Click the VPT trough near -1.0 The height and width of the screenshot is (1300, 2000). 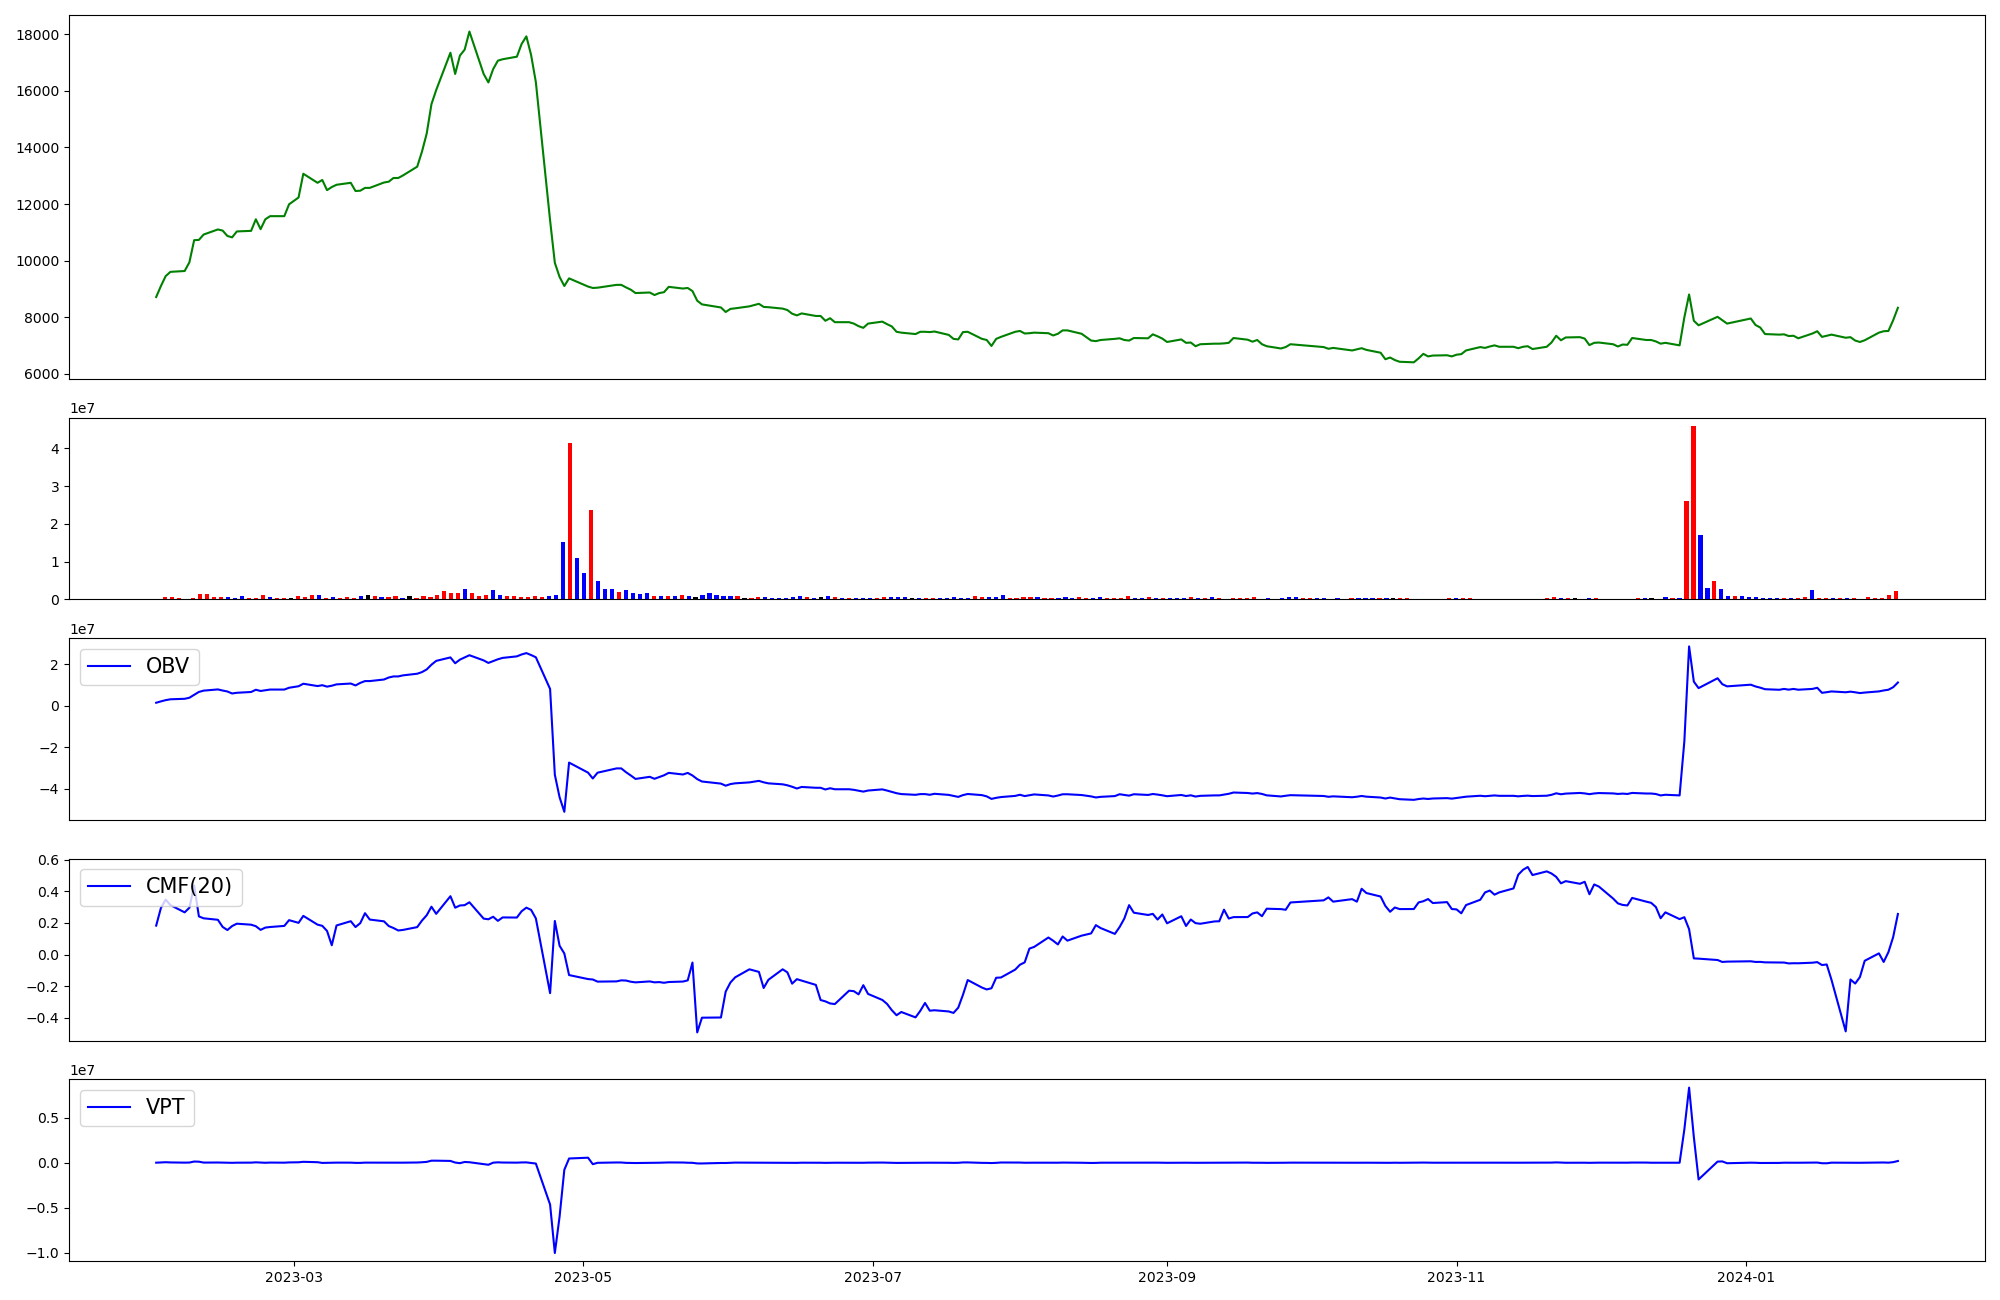pos(555,1252)
